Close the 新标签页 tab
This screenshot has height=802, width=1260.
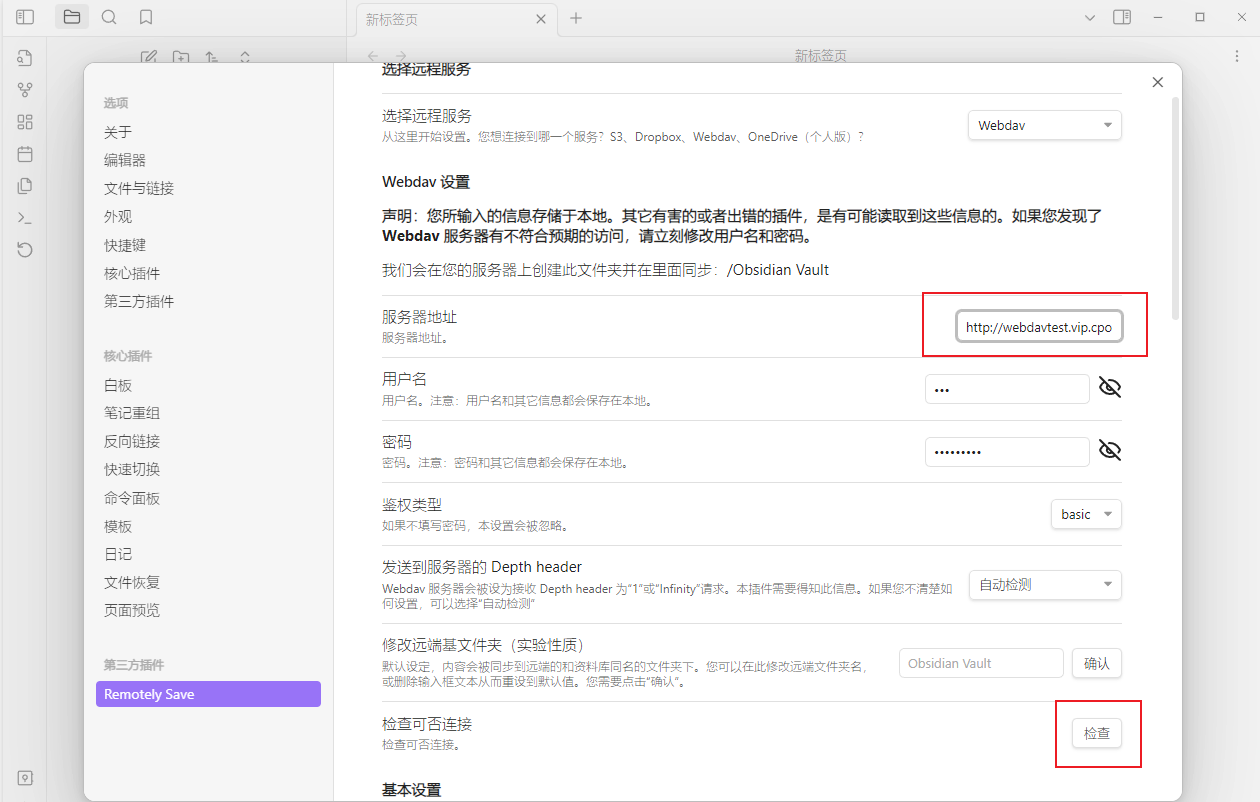541,19
